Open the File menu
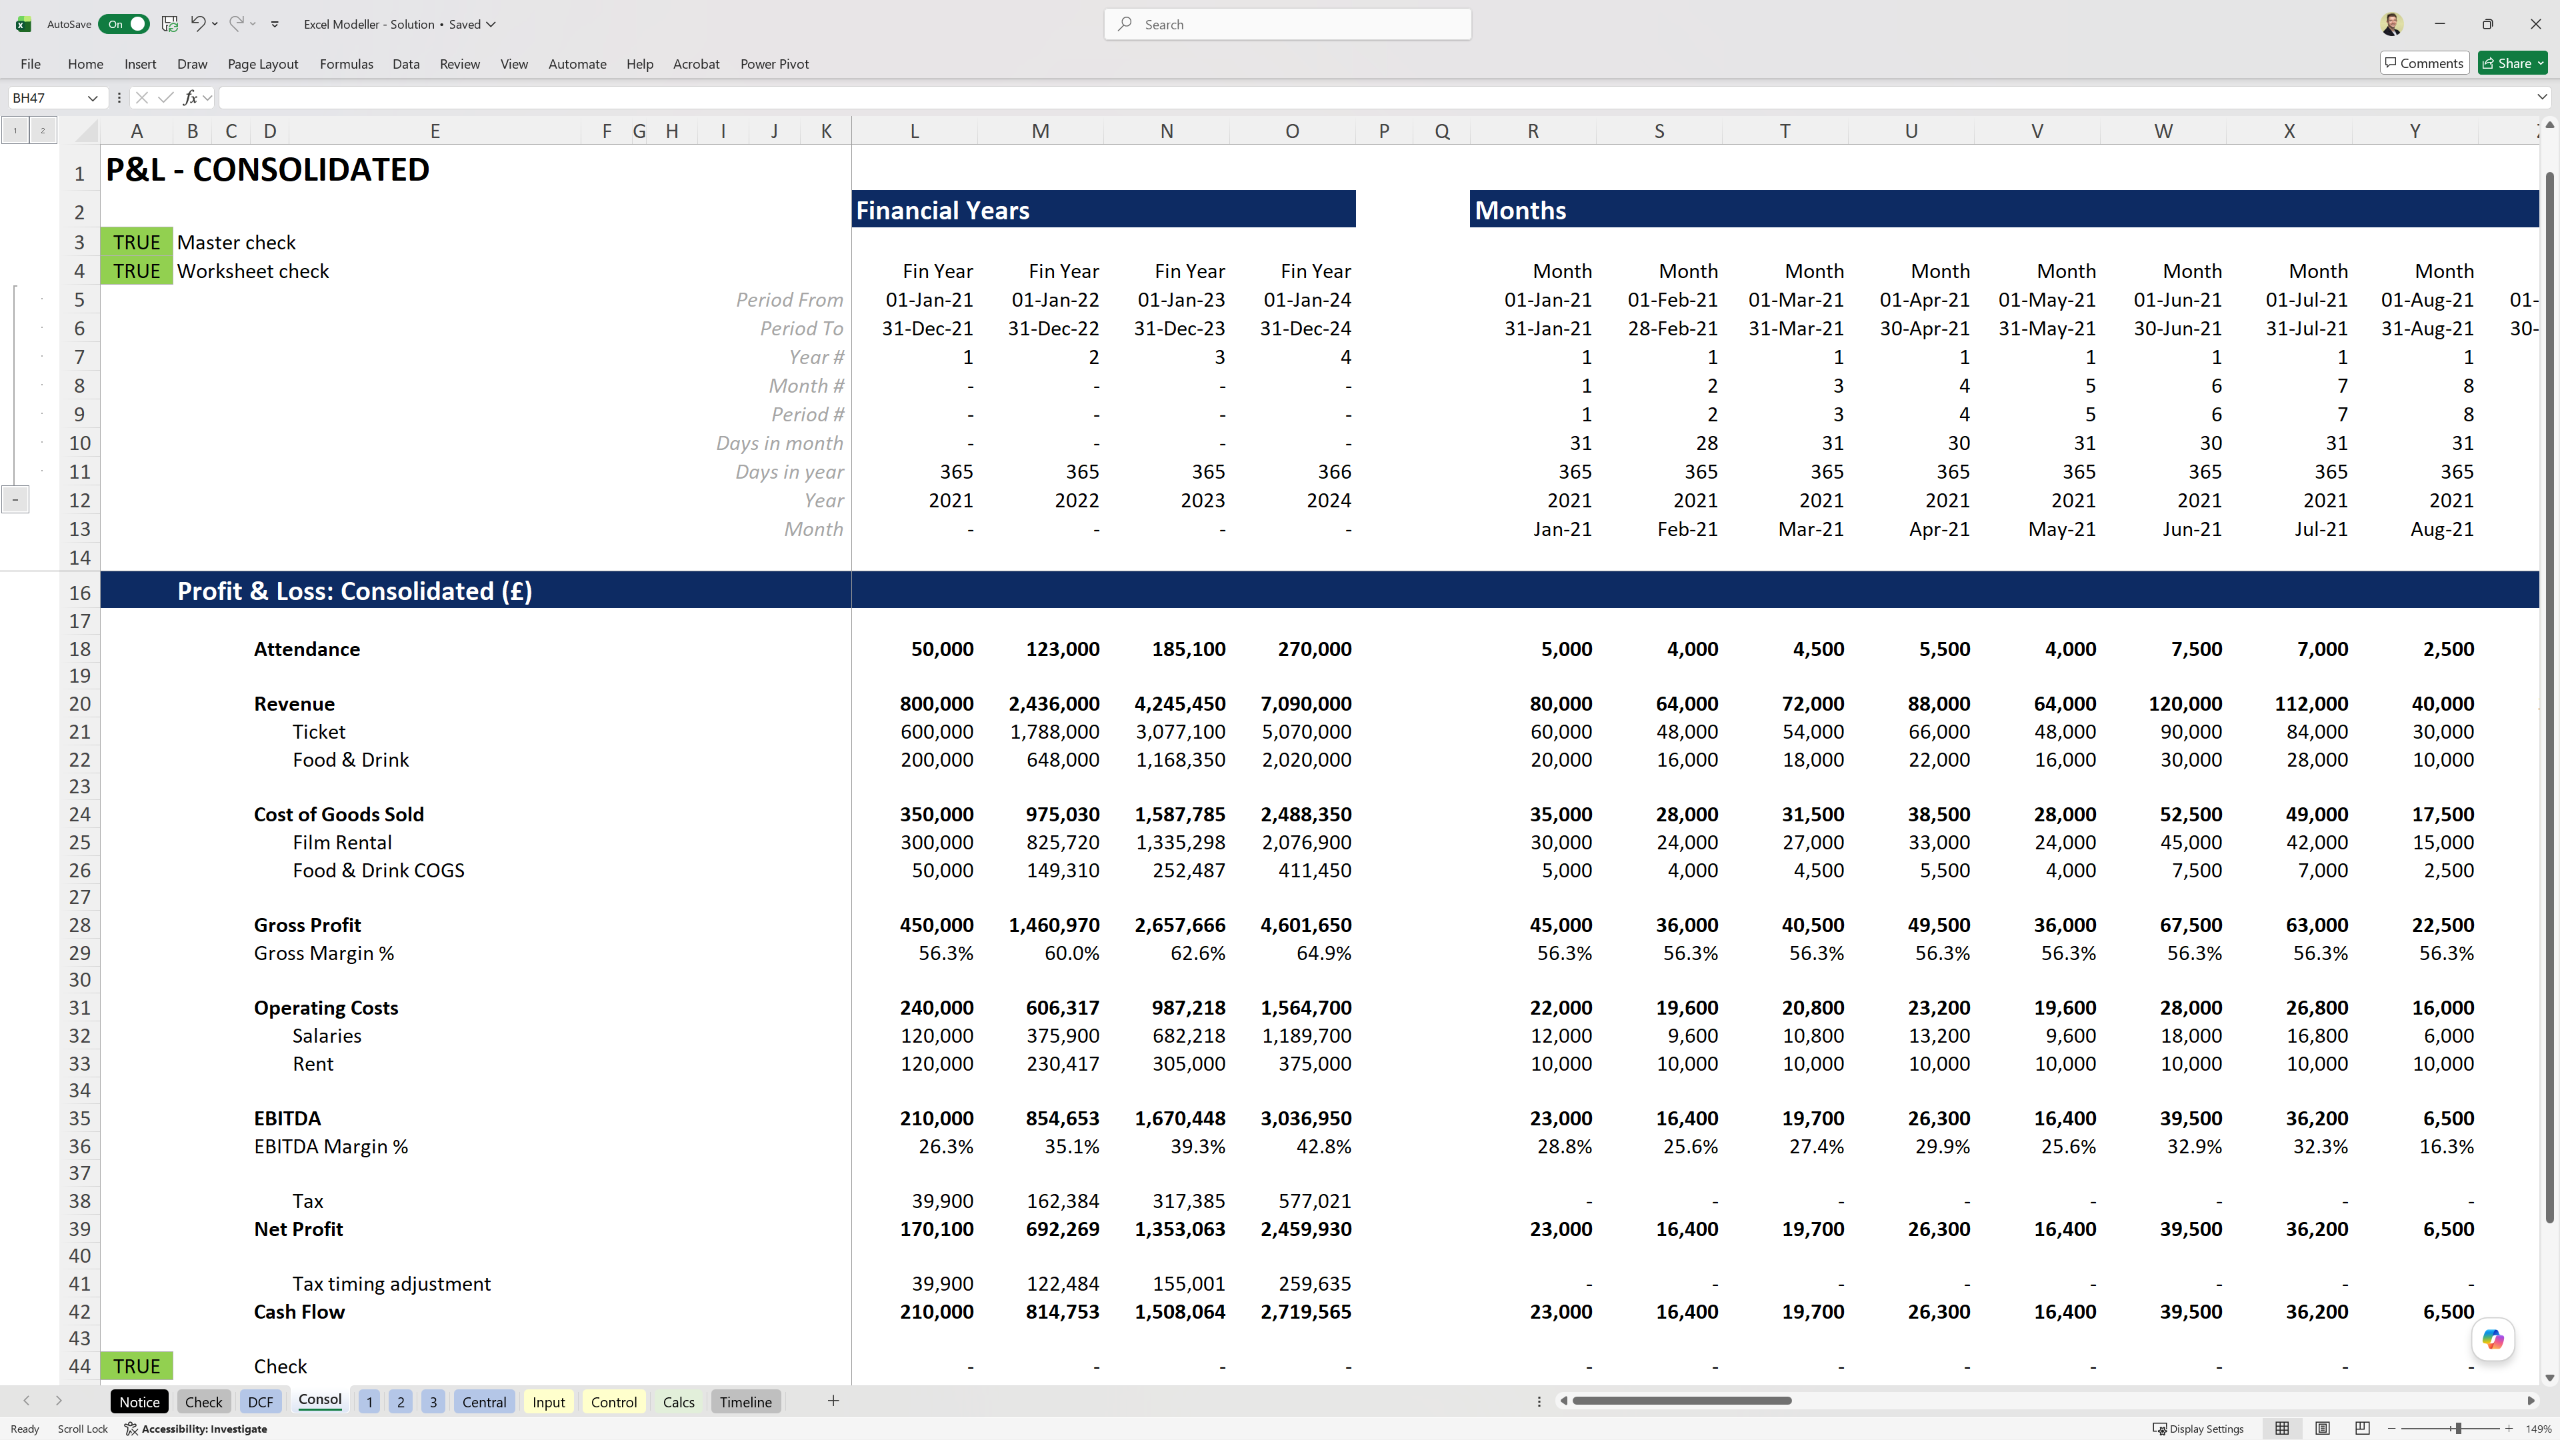Viewport: 2560px width, 1440px height. coord(30,64)
